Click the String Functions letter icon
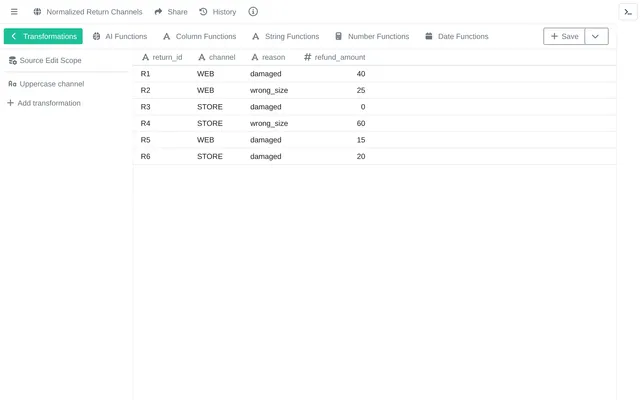 pos(256,36)
